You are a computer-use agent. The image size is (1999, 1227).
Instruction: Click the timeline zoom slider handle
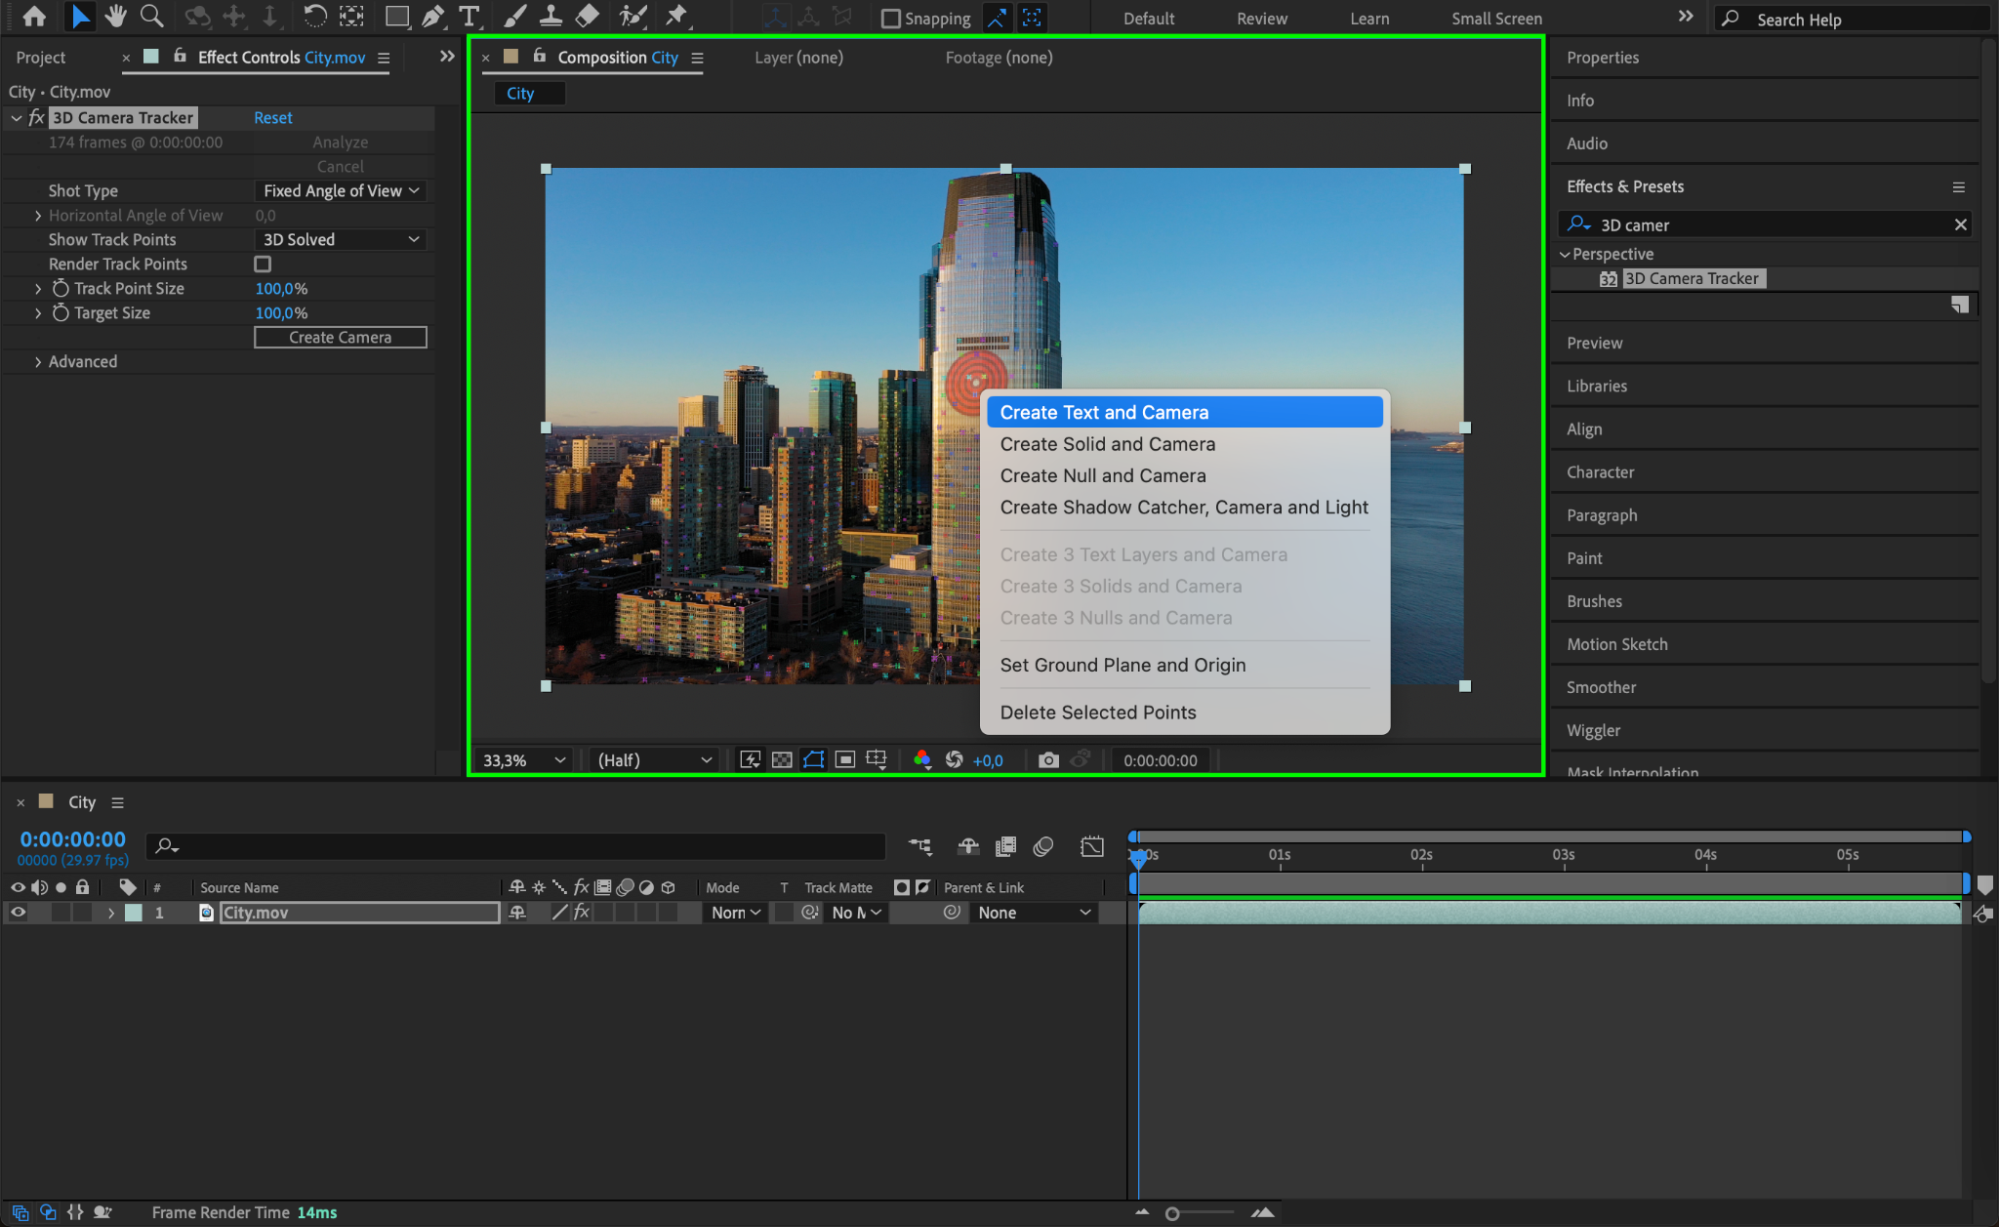pos(1172,1213)
